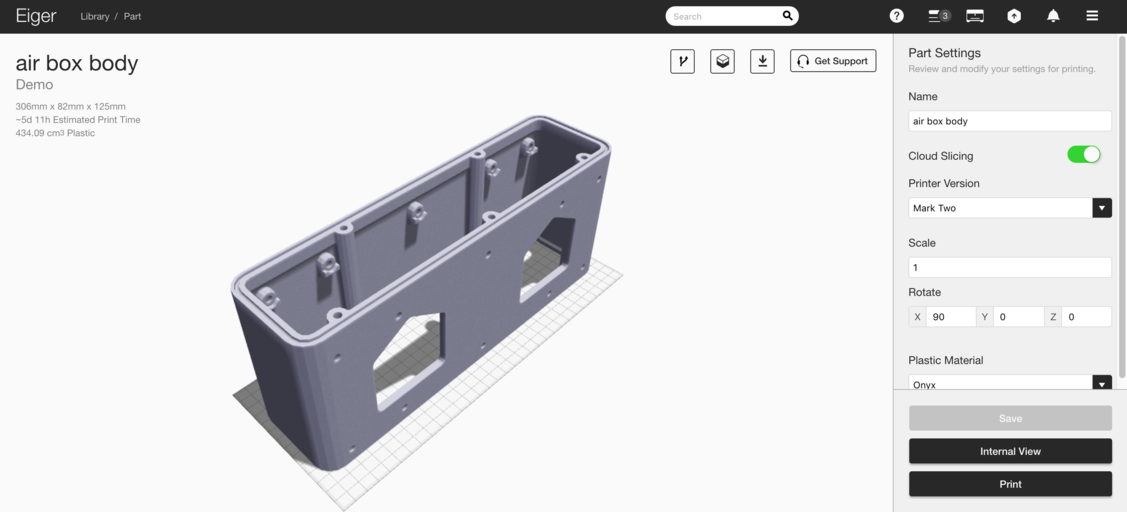Click the Rotate X value field
The width and height of the screenshot is (1127, 512).
click(950, 317)
